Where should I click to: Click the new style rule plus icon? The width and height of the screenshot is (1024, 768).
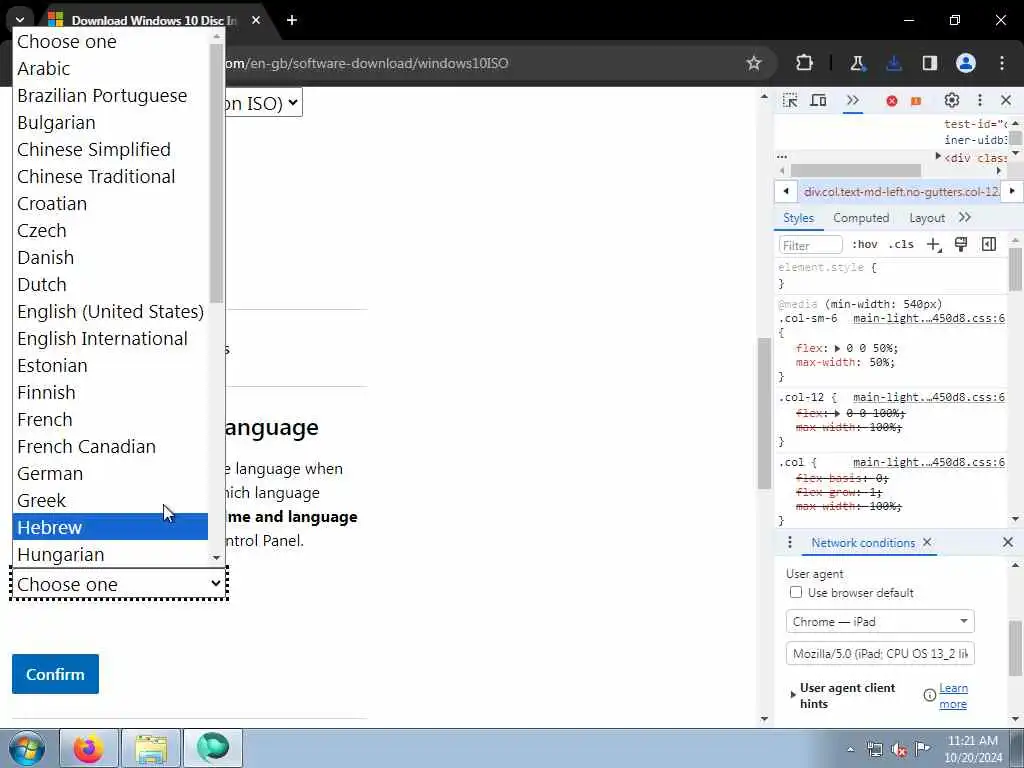[934, 244]
